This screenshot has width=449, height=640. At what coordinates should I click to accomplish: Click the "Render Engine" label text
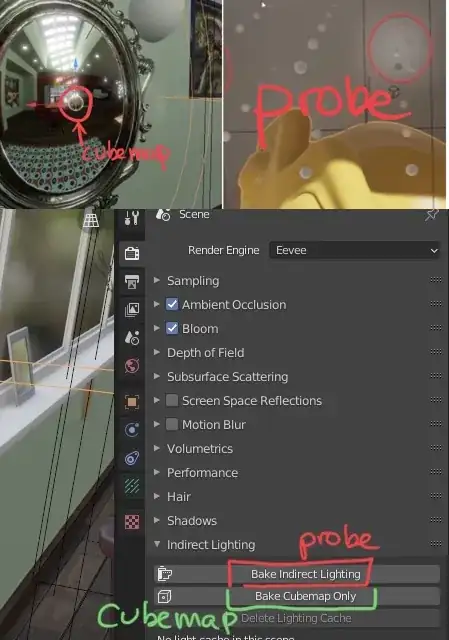pos(224,250)
